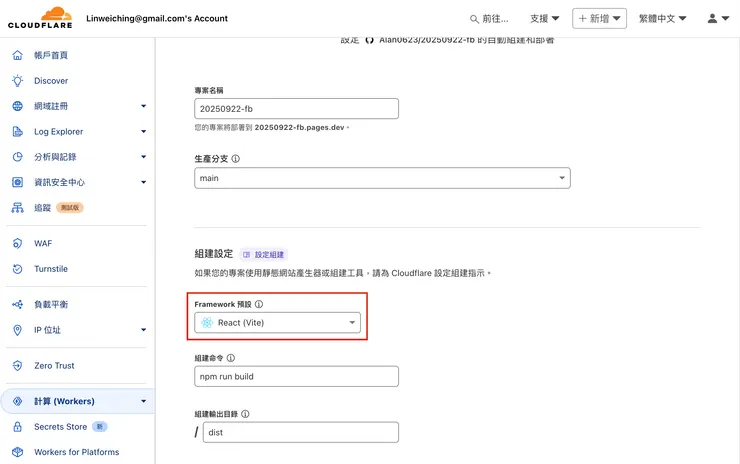This screenshot has width=740, height=464.
Task: Click the 組建設定 heading
Action: (x=214, y=254)
